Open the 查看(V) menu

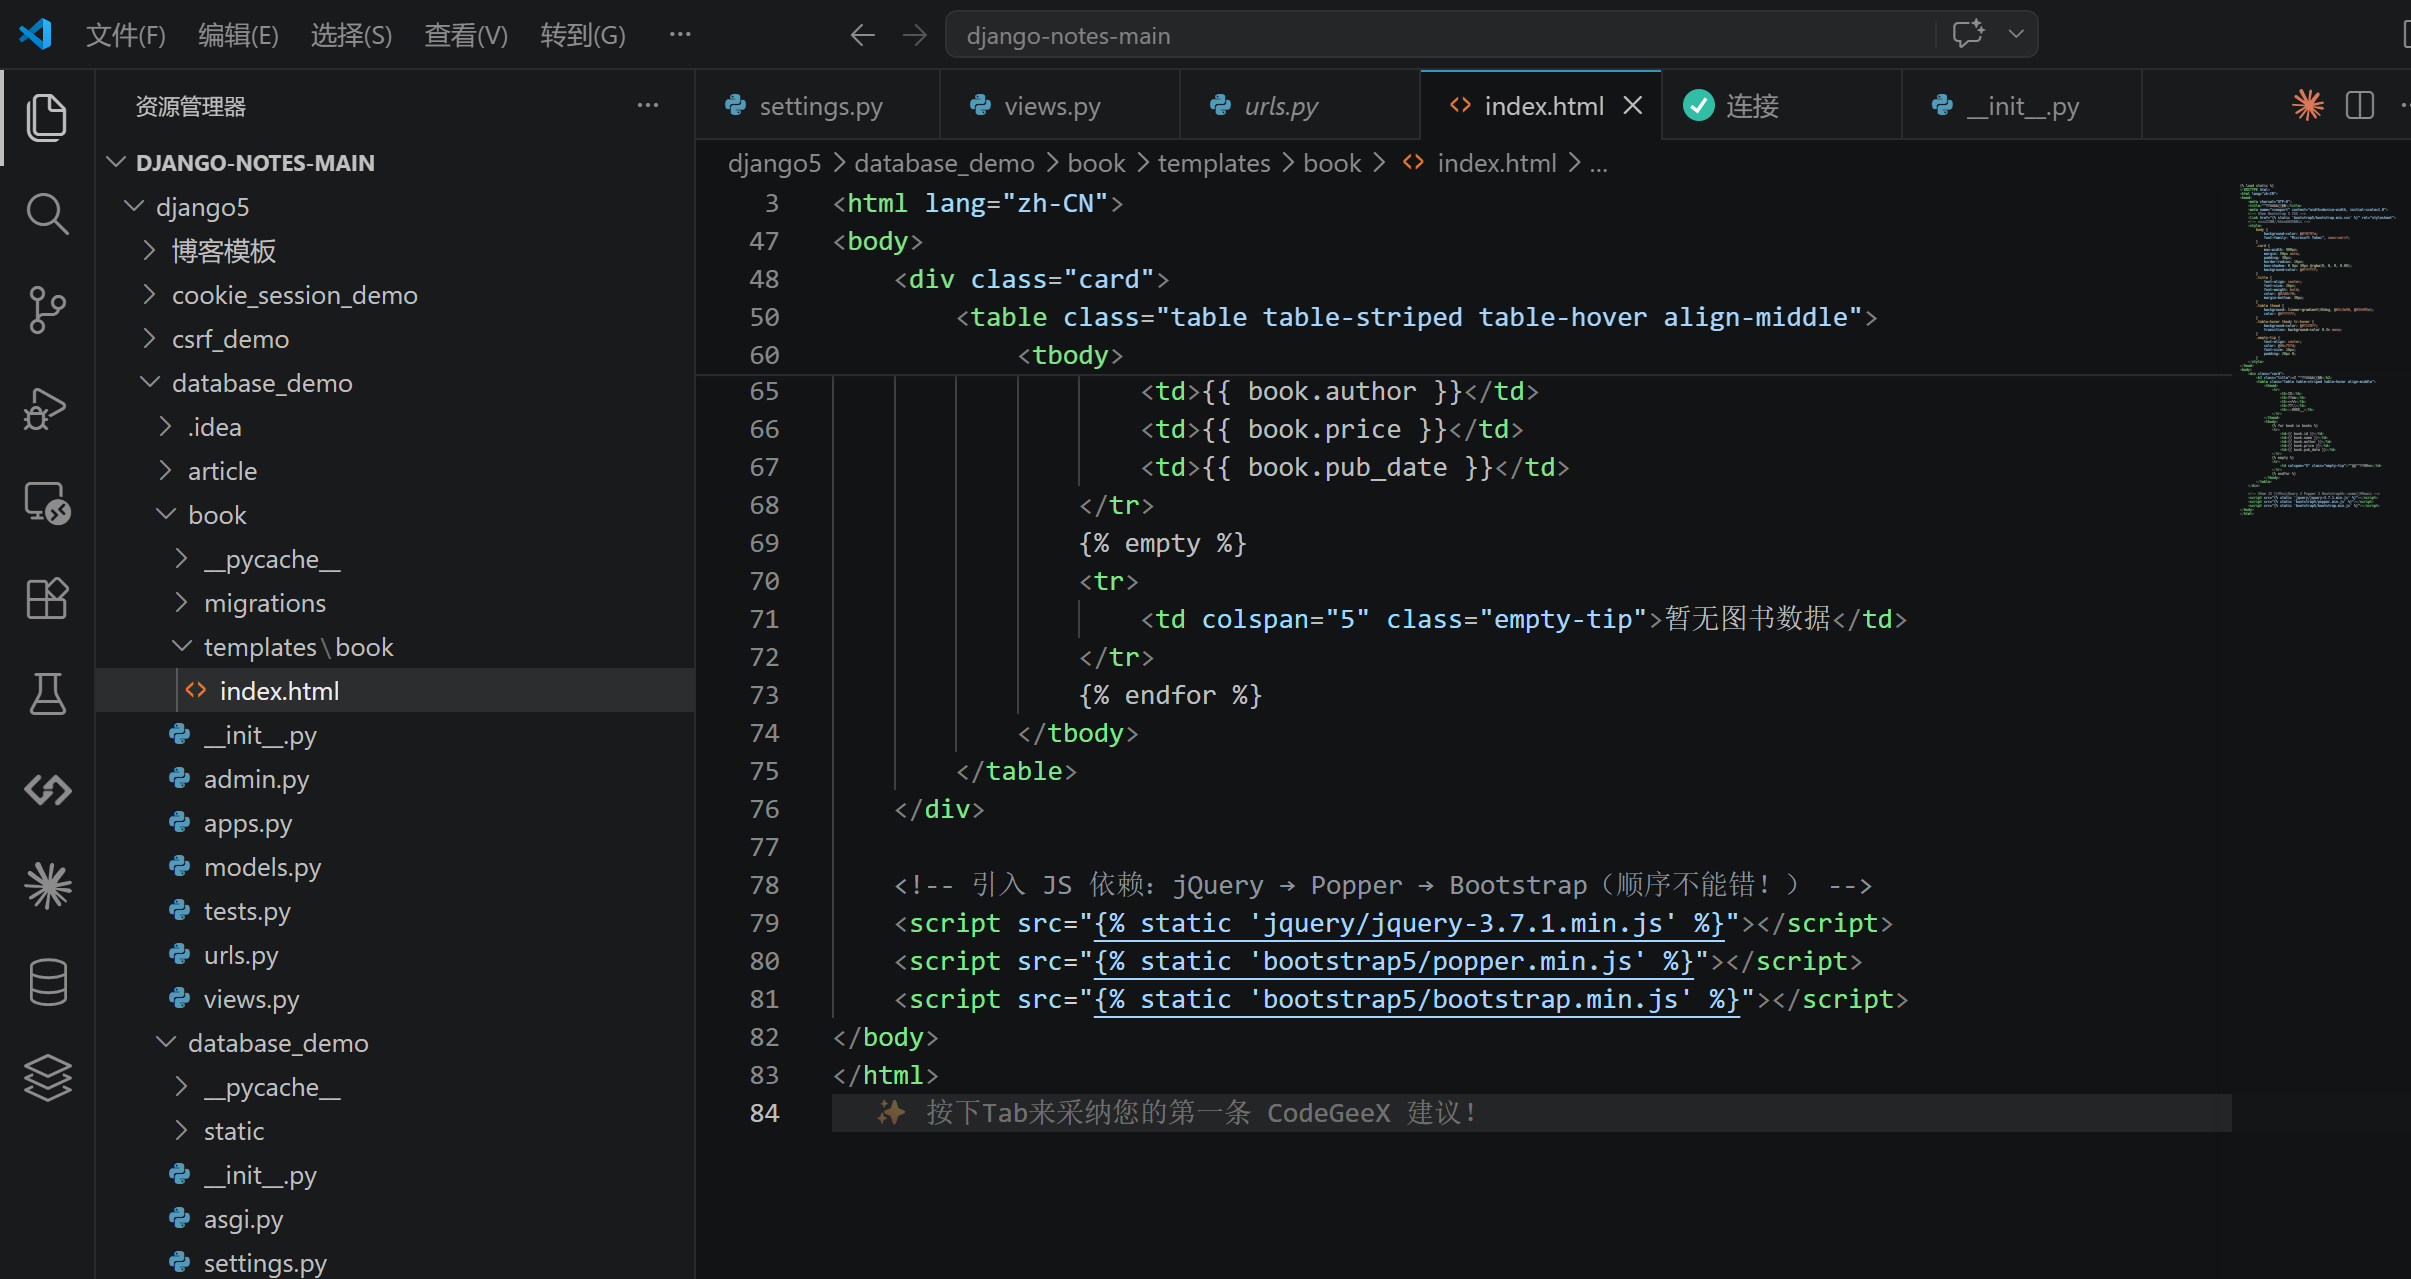pos(465,35)
